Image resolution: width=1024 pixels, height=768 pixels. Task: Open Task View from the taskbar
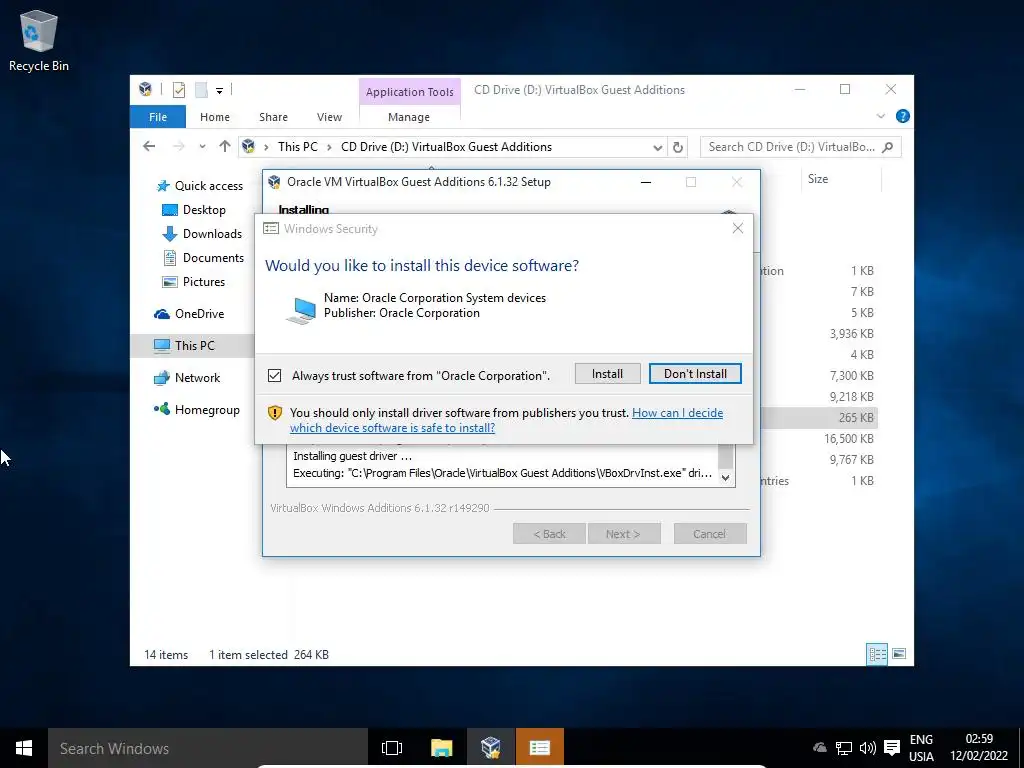click(x=392, y=748)
